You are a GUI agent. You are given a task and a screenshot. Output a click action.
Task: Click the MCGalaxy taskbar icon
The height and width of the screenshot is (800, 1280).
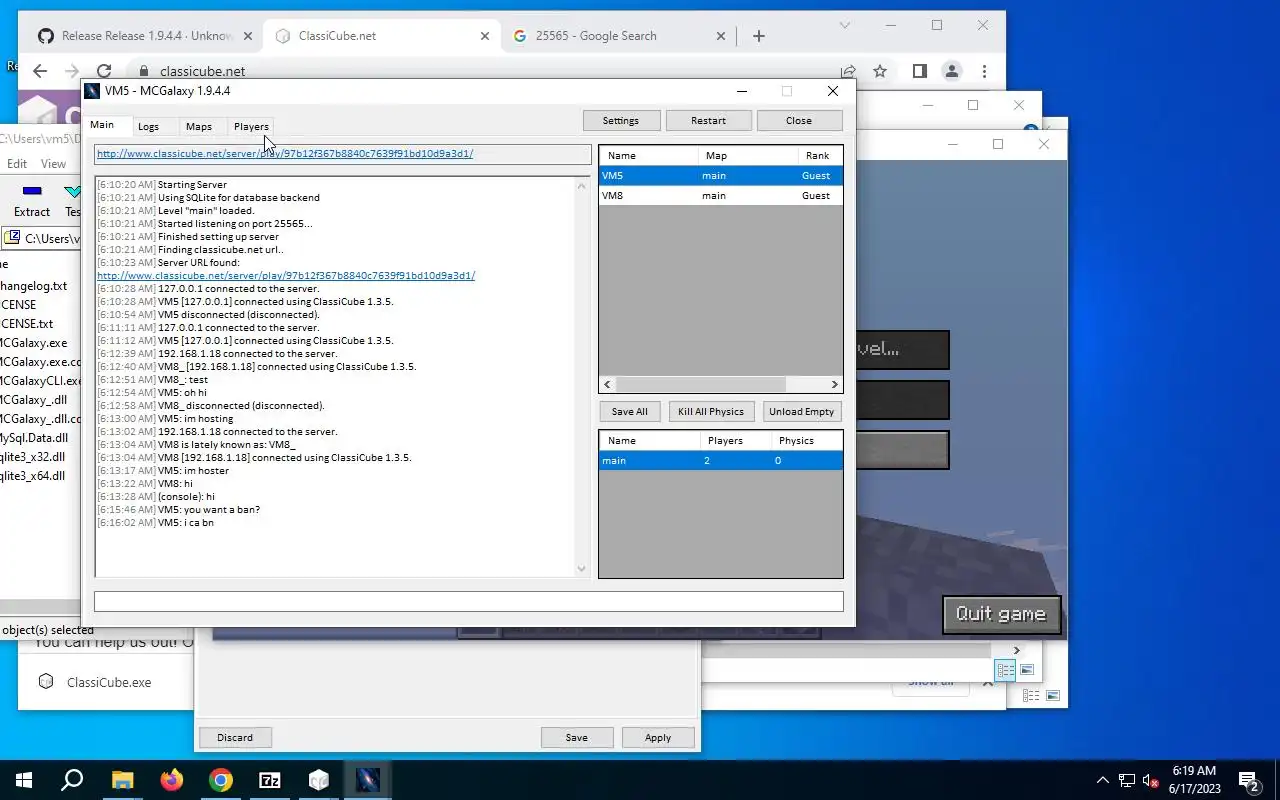[x=368, y=780]
